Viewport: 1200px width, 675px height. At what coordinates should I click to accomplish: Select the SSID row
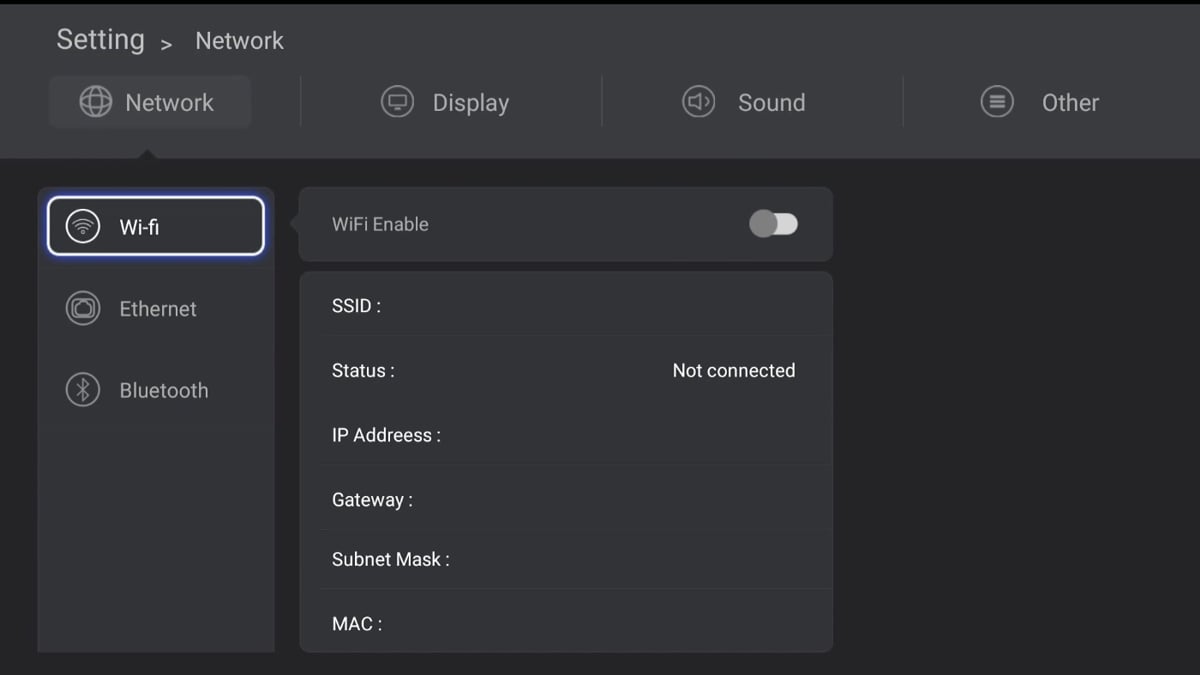click(565, 306)
